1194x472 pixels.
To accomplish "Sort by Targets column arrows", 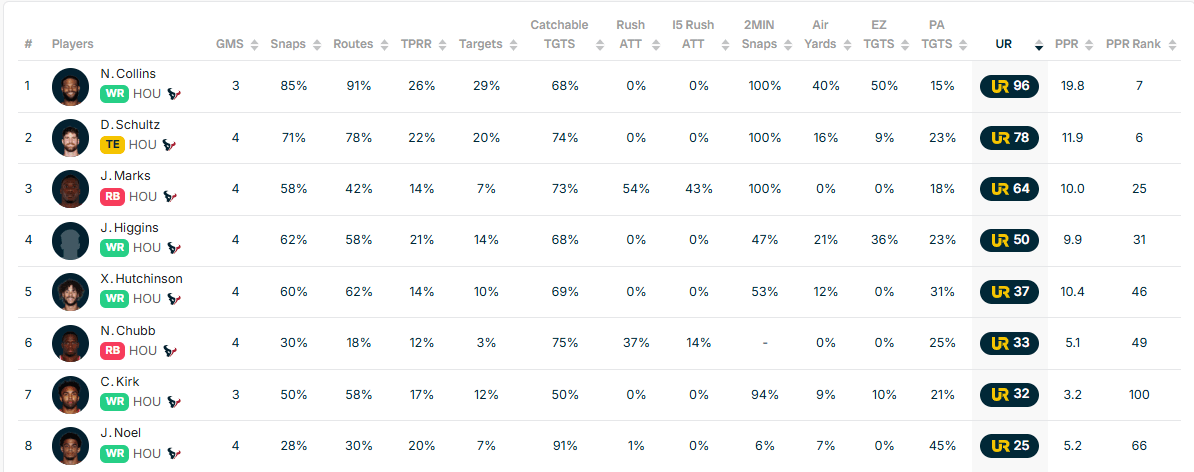I will [513, 45].
